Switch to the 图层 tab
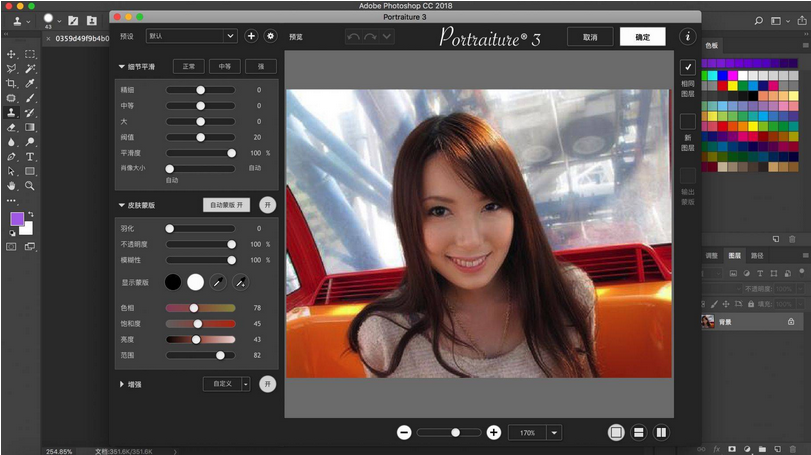The height and width of the screenshot is (455, 811). (x=734, y=255)
